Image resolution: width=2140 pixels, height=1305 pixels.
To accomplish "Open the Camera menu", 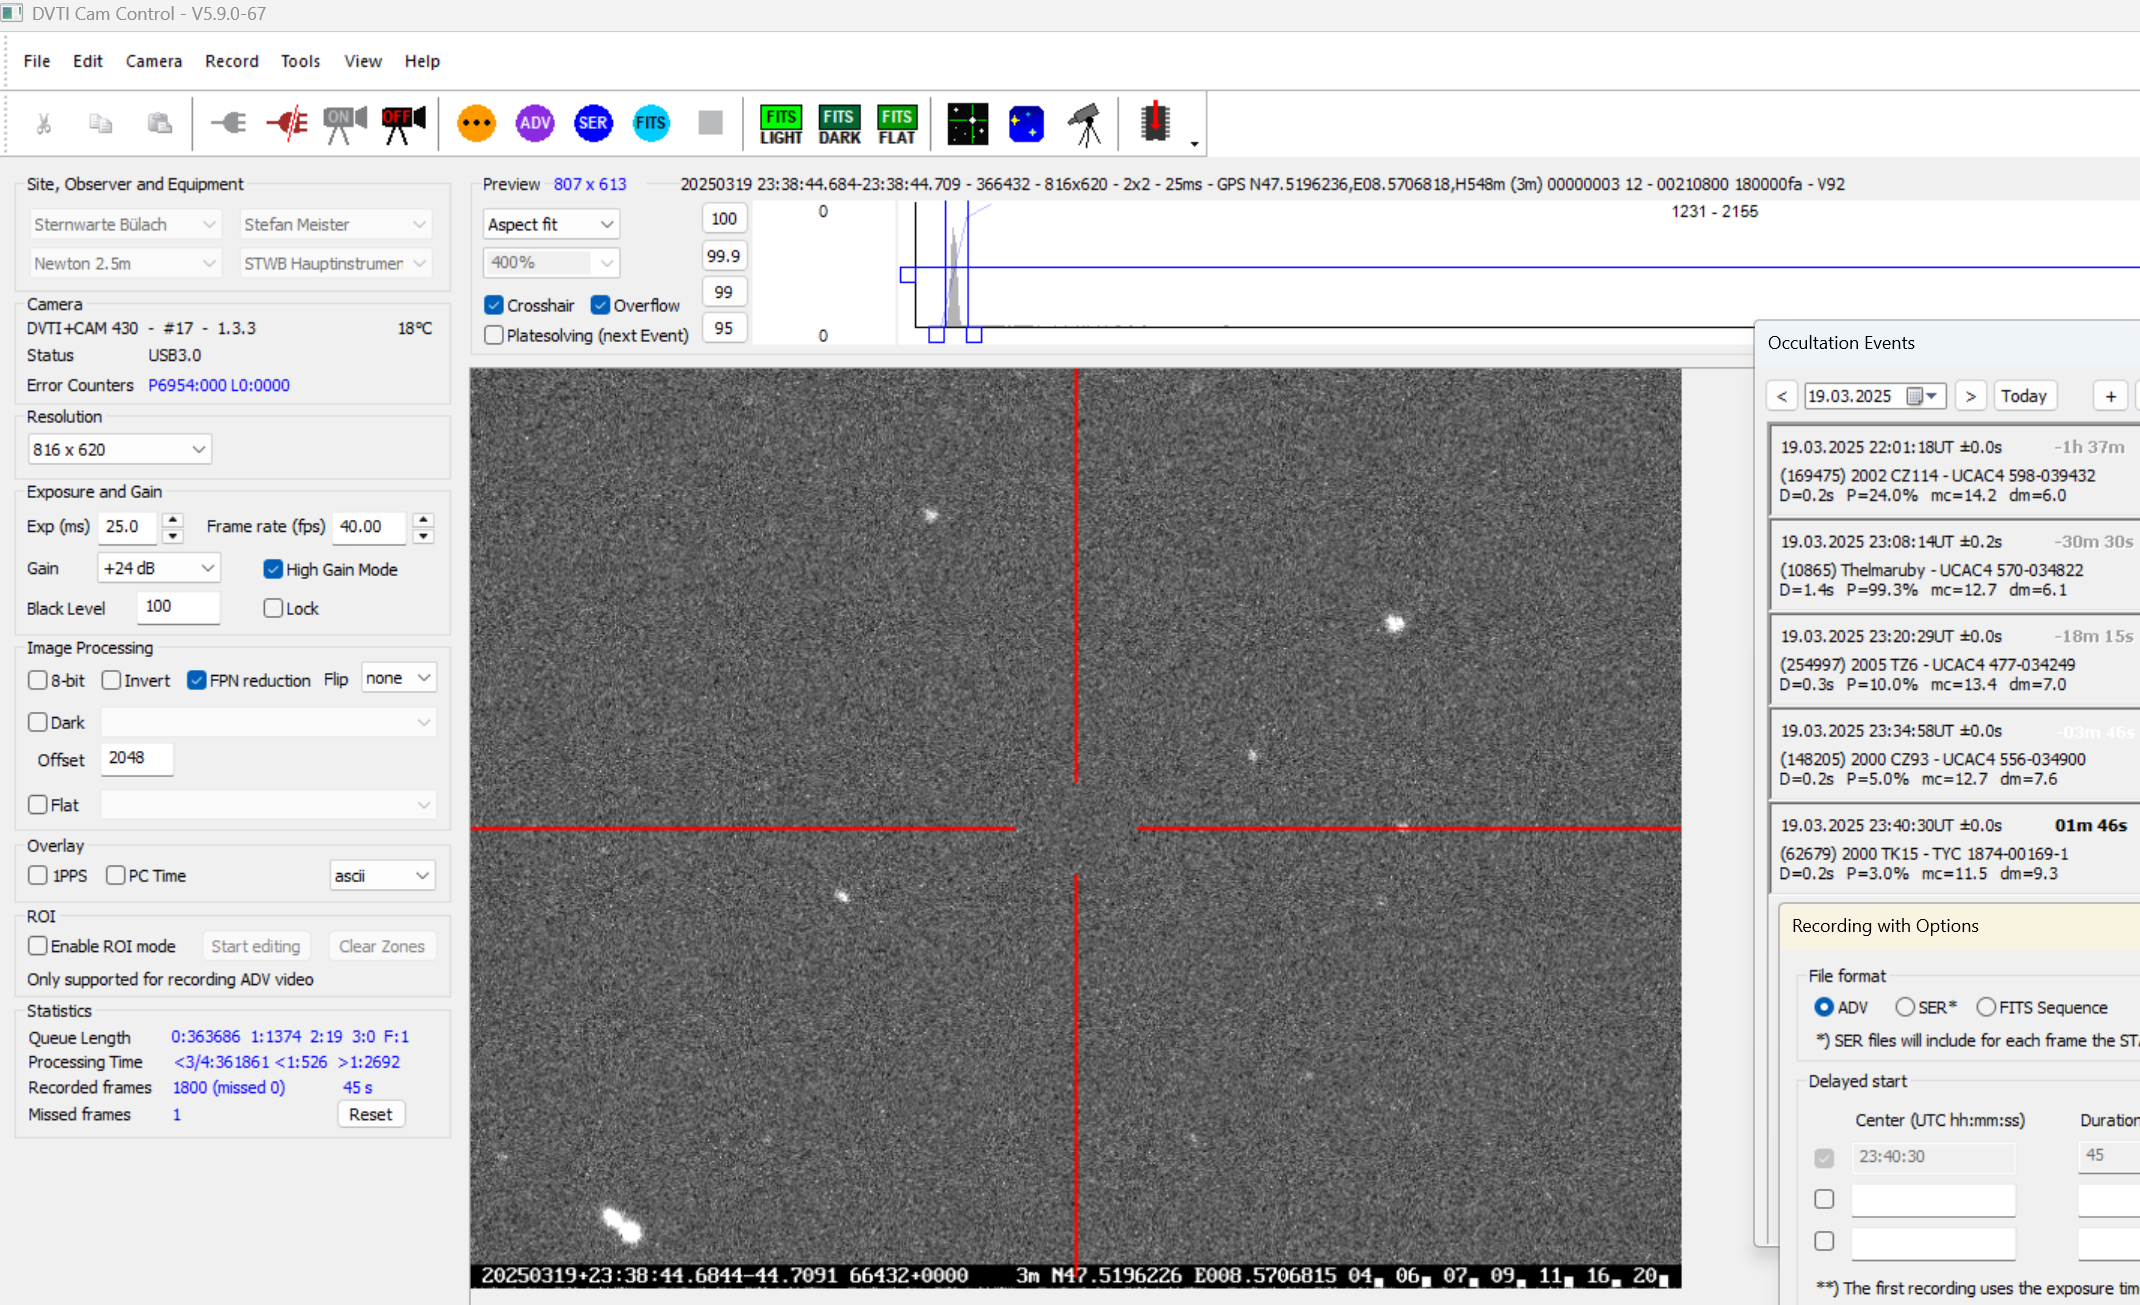I will pos(154,61).
